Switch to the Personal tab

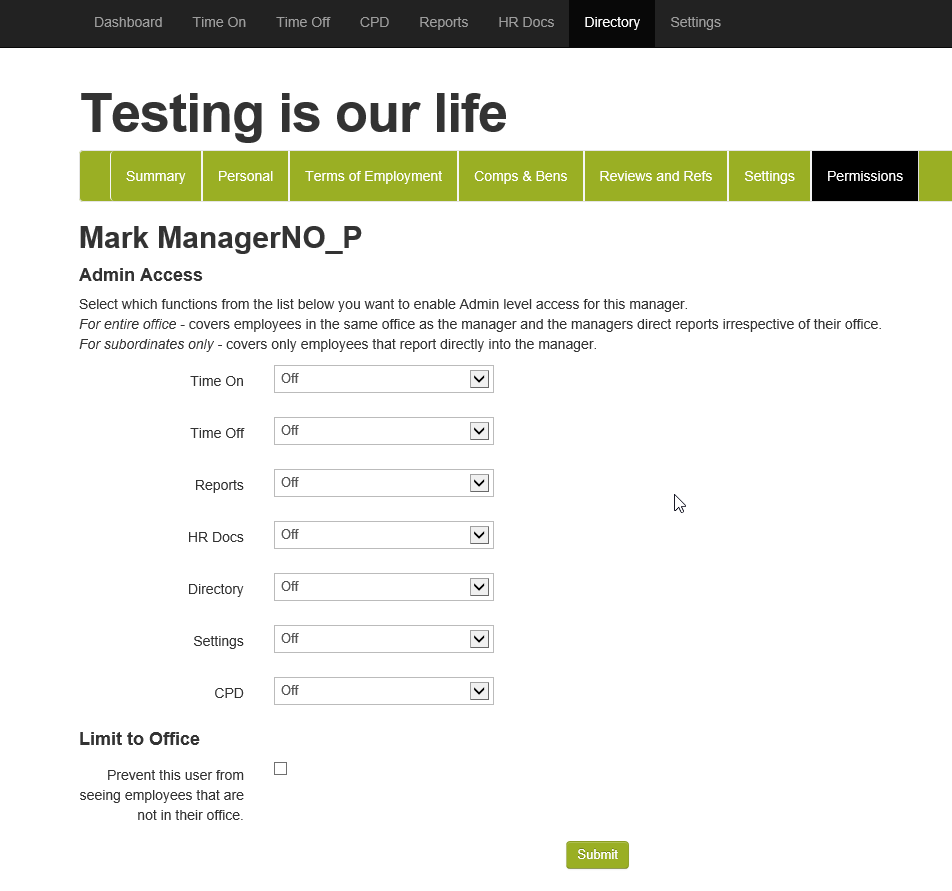[245, 176]
